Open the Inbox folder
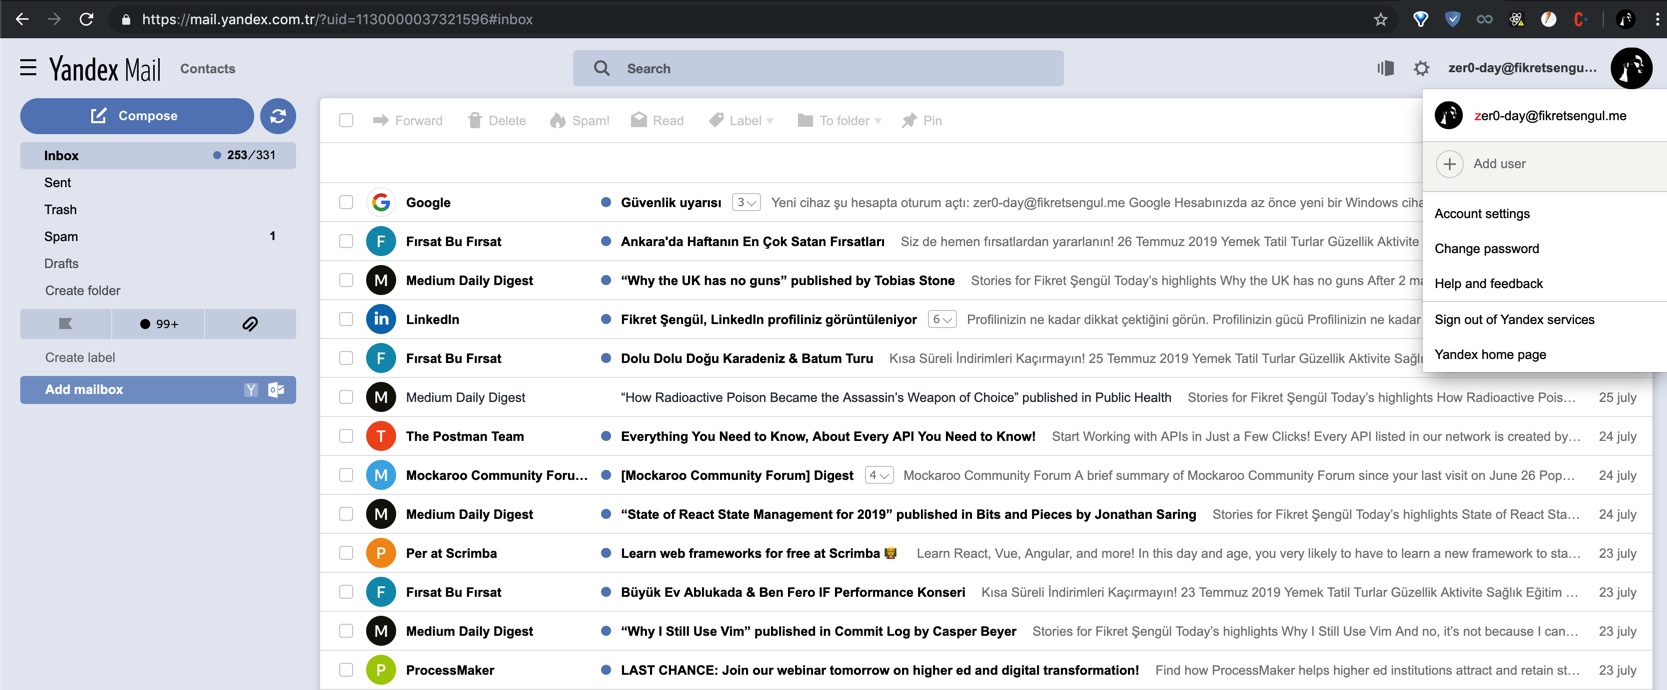The image size is (1667, 690). pyautogui.click(x=158, y=155)
